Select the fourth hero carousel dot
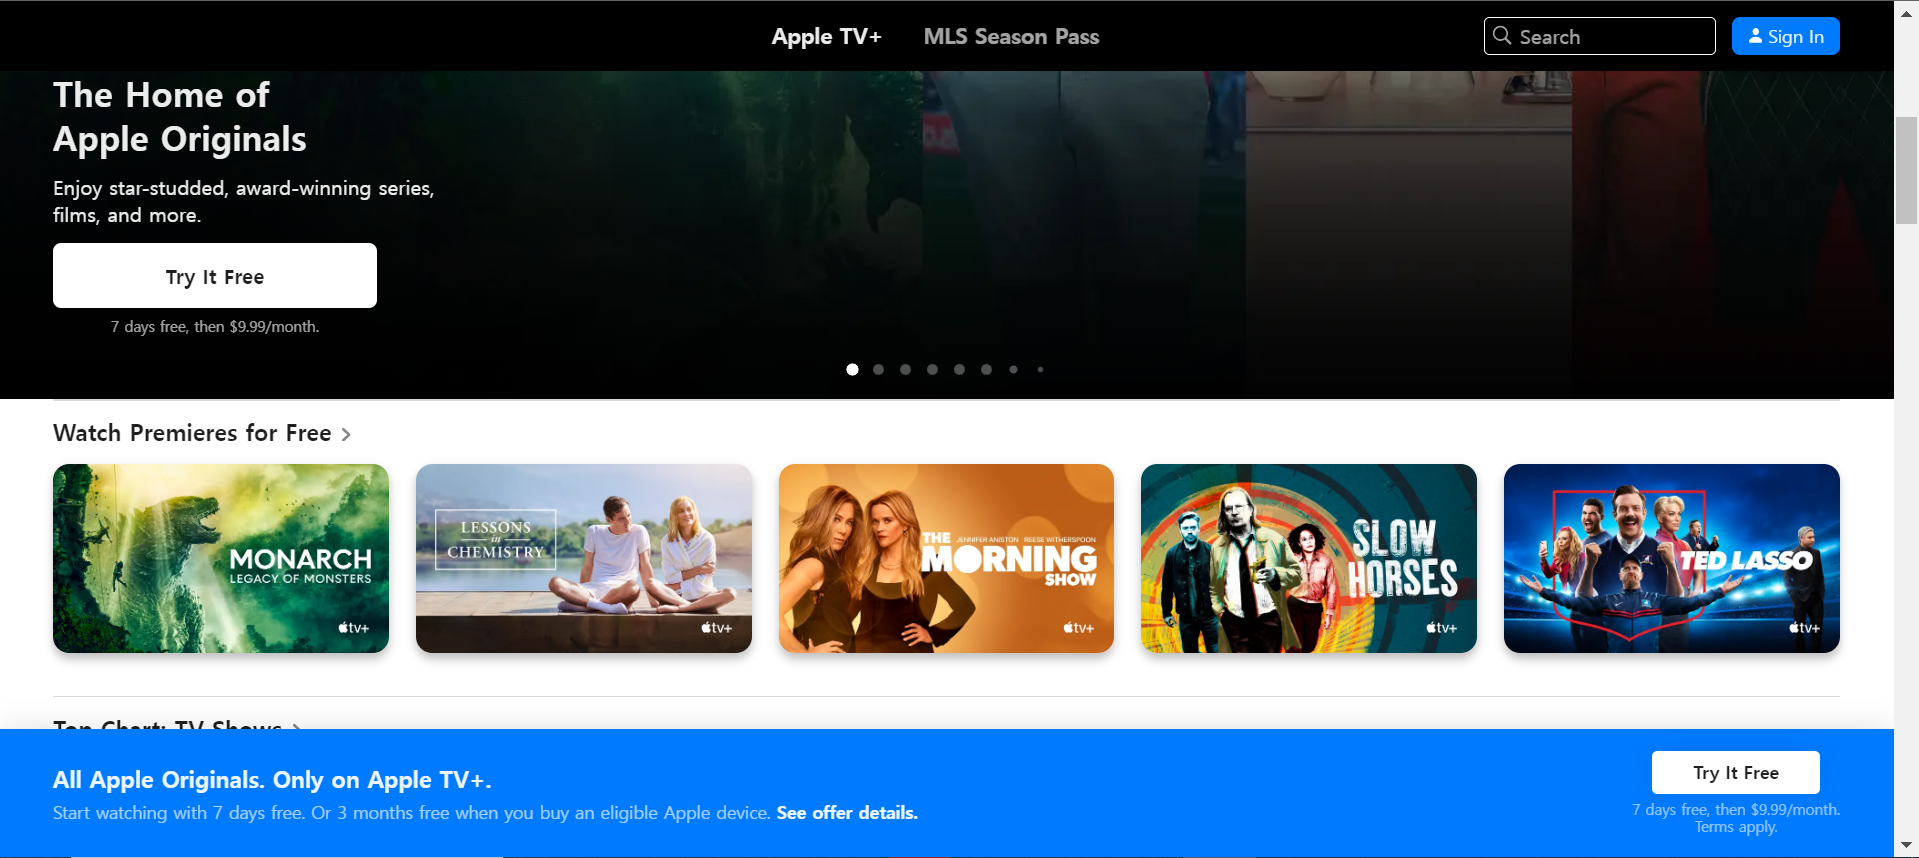Viewport: 1919px width, 858px height. pyautogui.click(x=932, y=370)
